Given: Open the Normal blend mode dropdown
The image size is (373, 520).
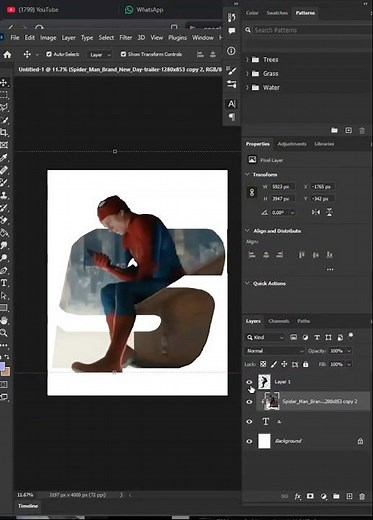Looking at the screenshot, I should 275,351.
